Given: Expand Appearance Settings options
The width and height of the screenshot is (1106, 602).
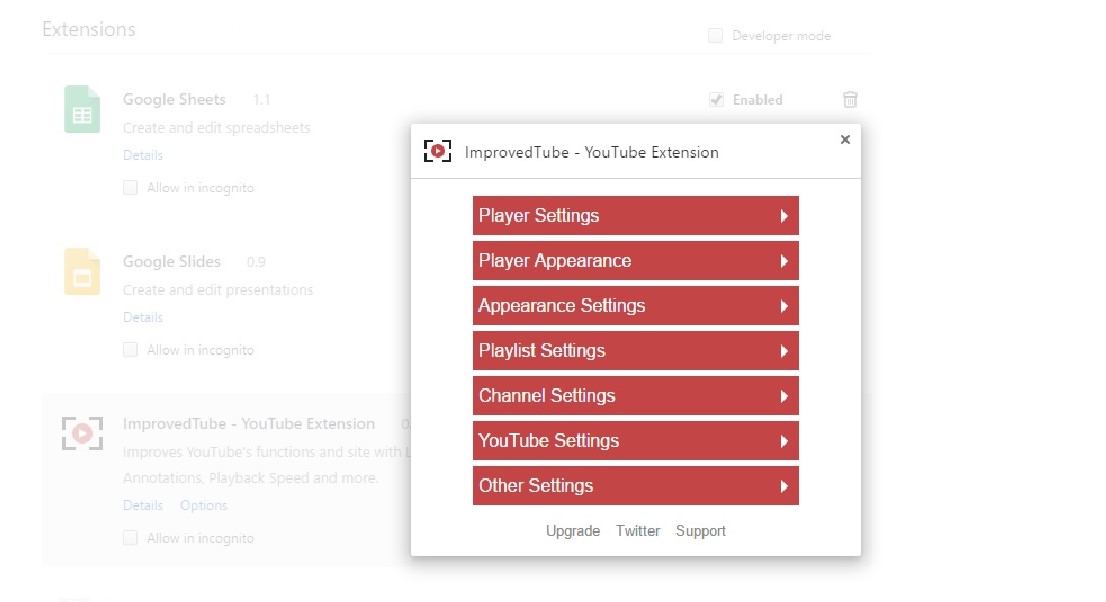Looking at the screenshot, I should pos(635,305).
